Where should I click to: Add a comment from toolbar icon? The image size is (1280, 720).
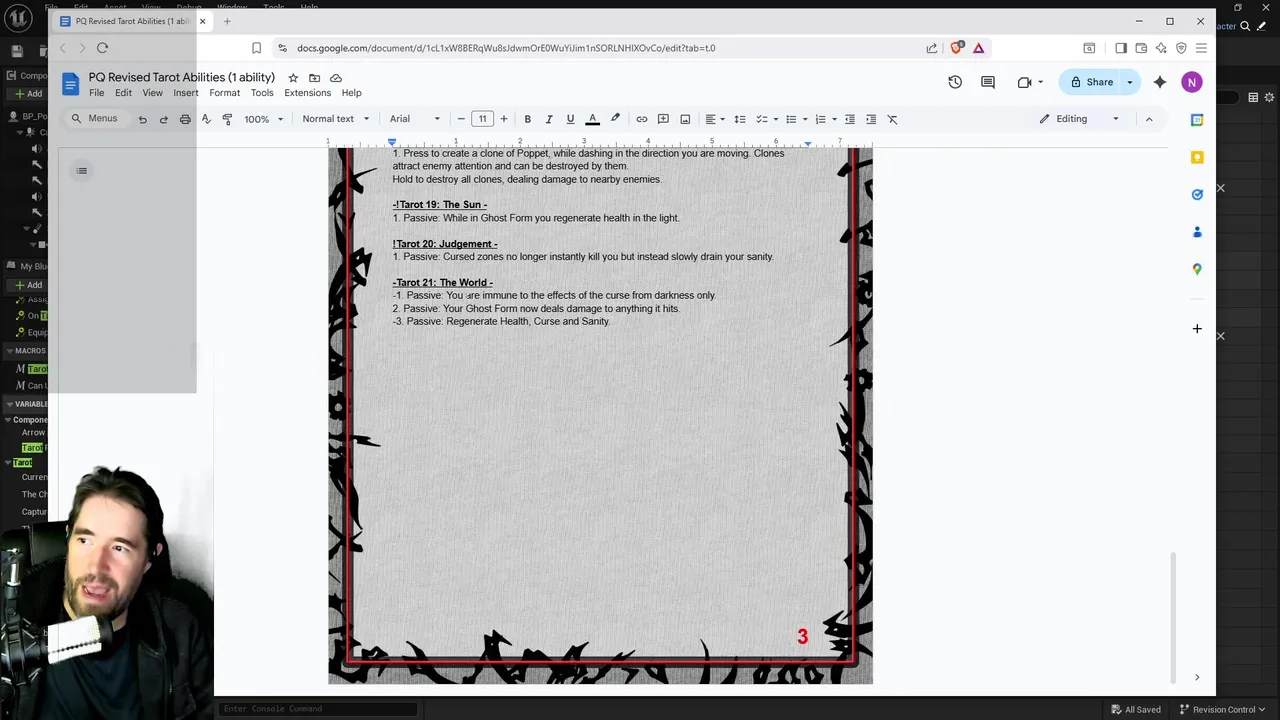click(663, 119)
